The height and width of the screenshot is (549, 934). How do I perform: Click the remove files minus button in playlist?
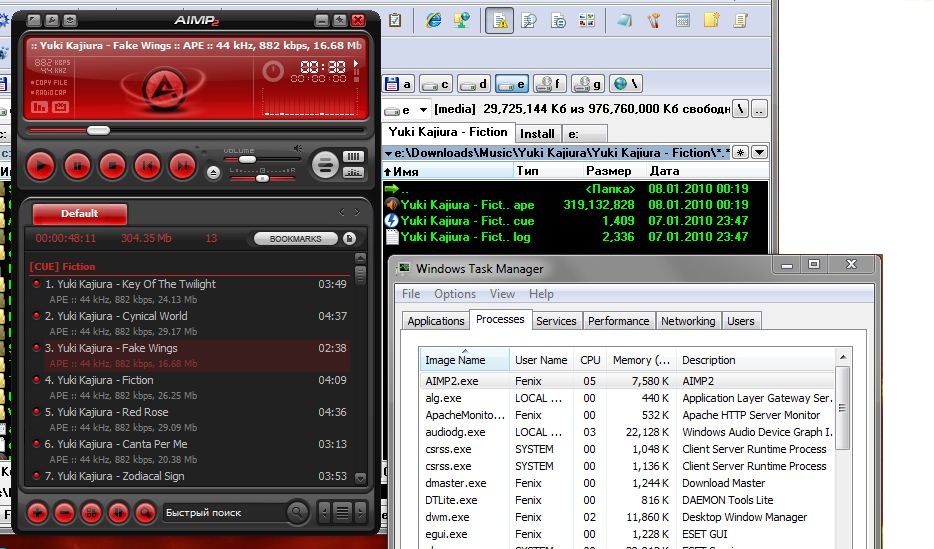pyautogui.click(x=64, y=513)
